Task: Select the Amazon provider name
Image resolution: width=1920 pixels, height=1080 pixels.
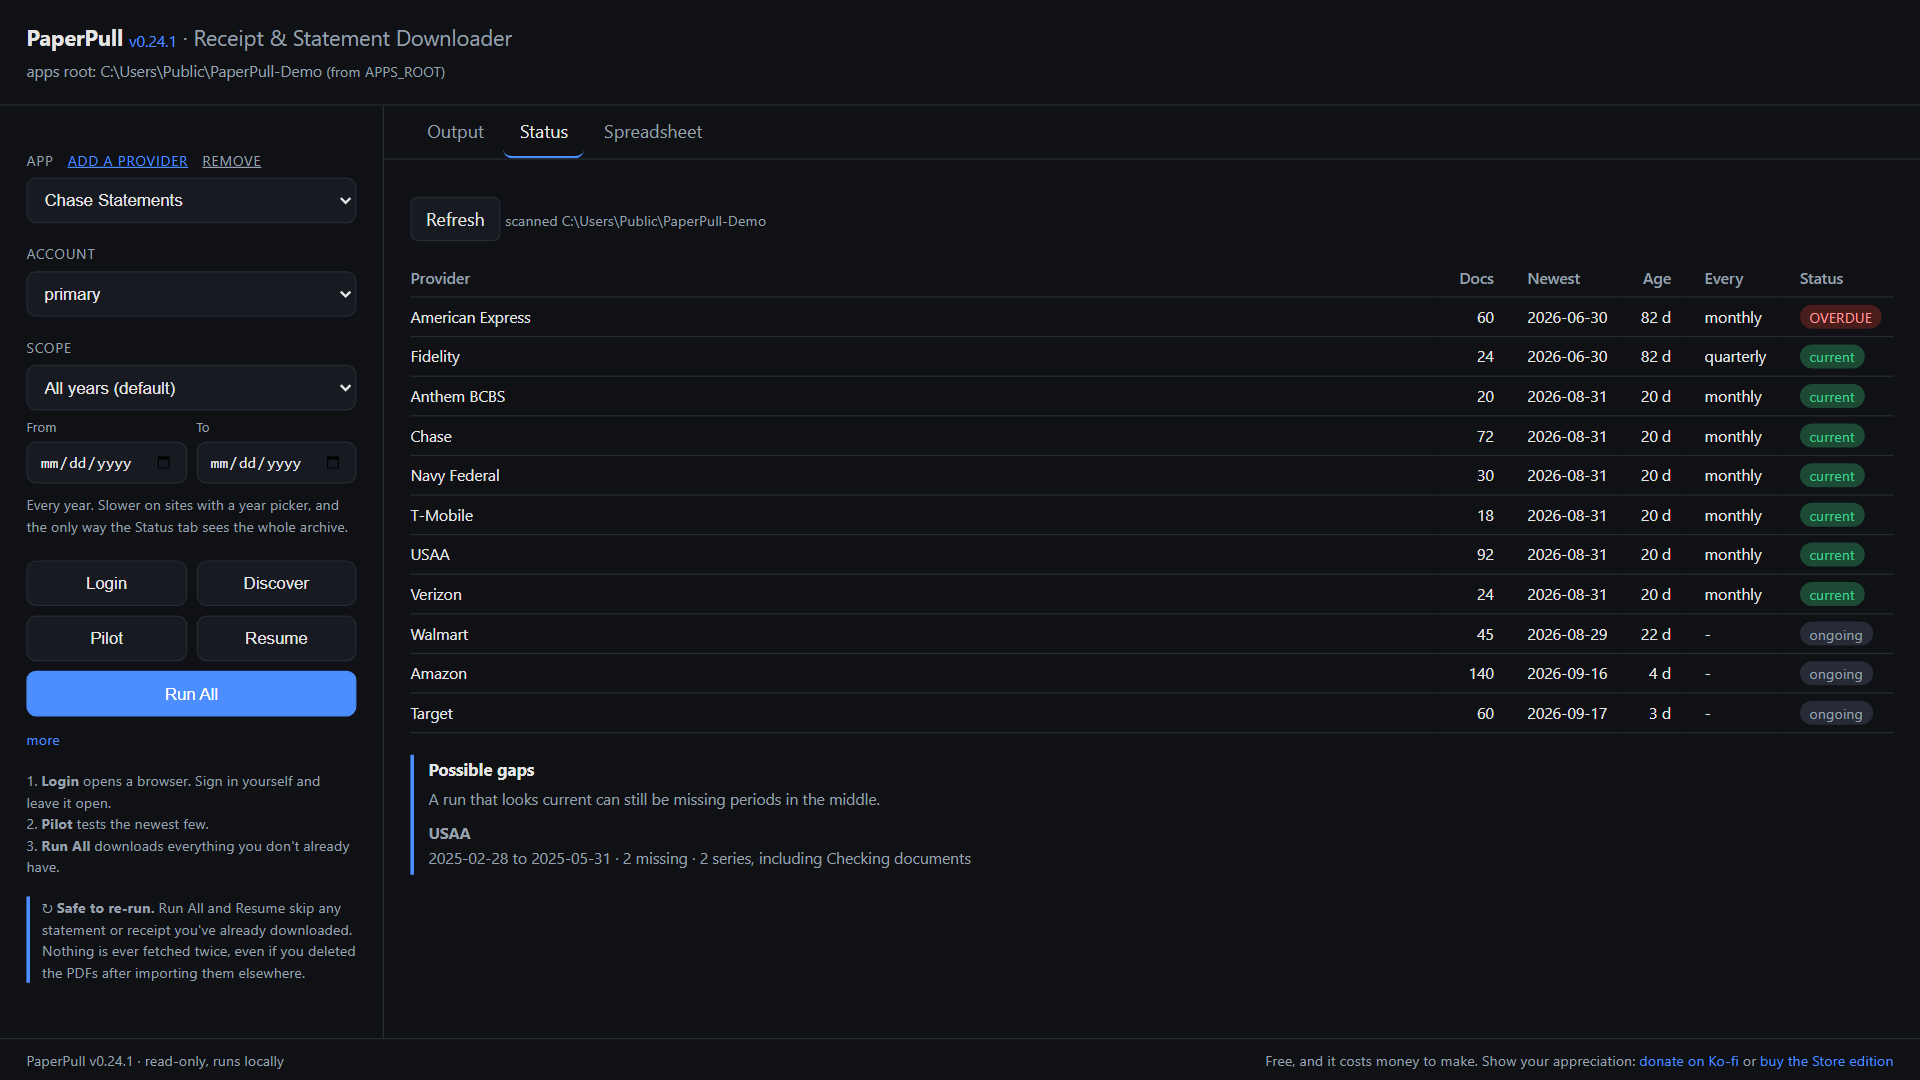Action: point(438,674)
